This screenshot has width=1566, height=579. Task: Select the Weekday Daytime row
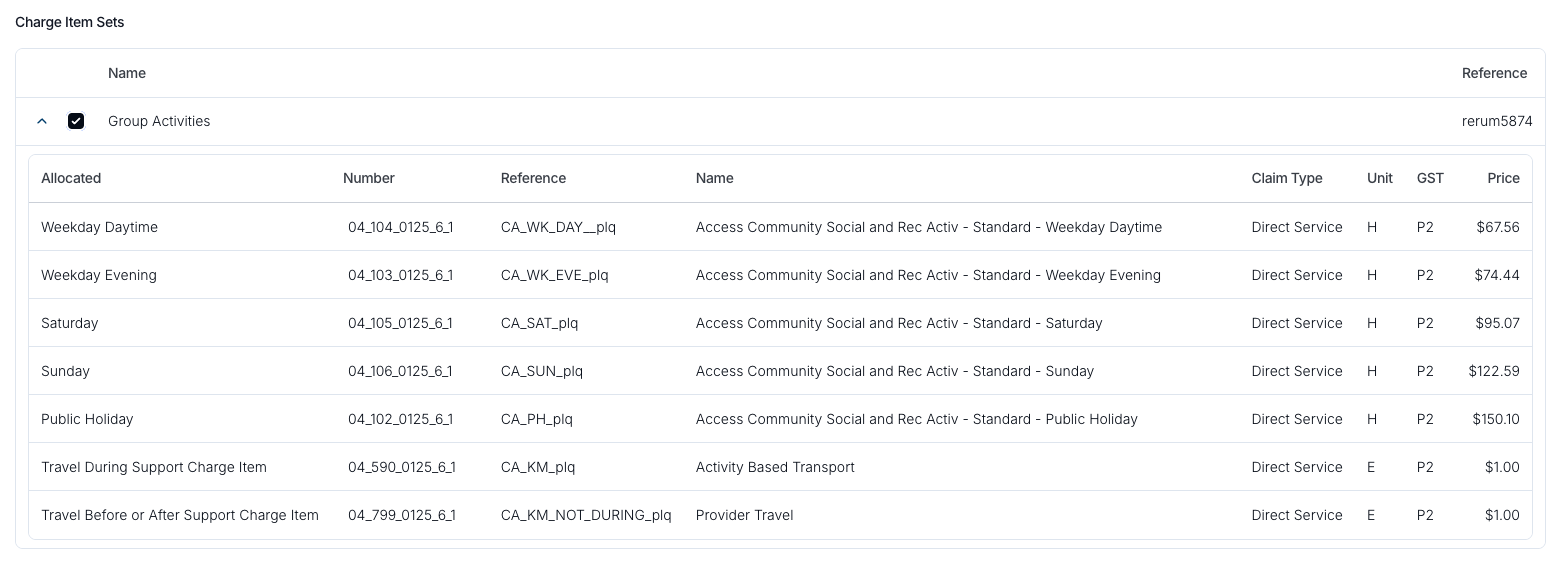coord(780,227)
